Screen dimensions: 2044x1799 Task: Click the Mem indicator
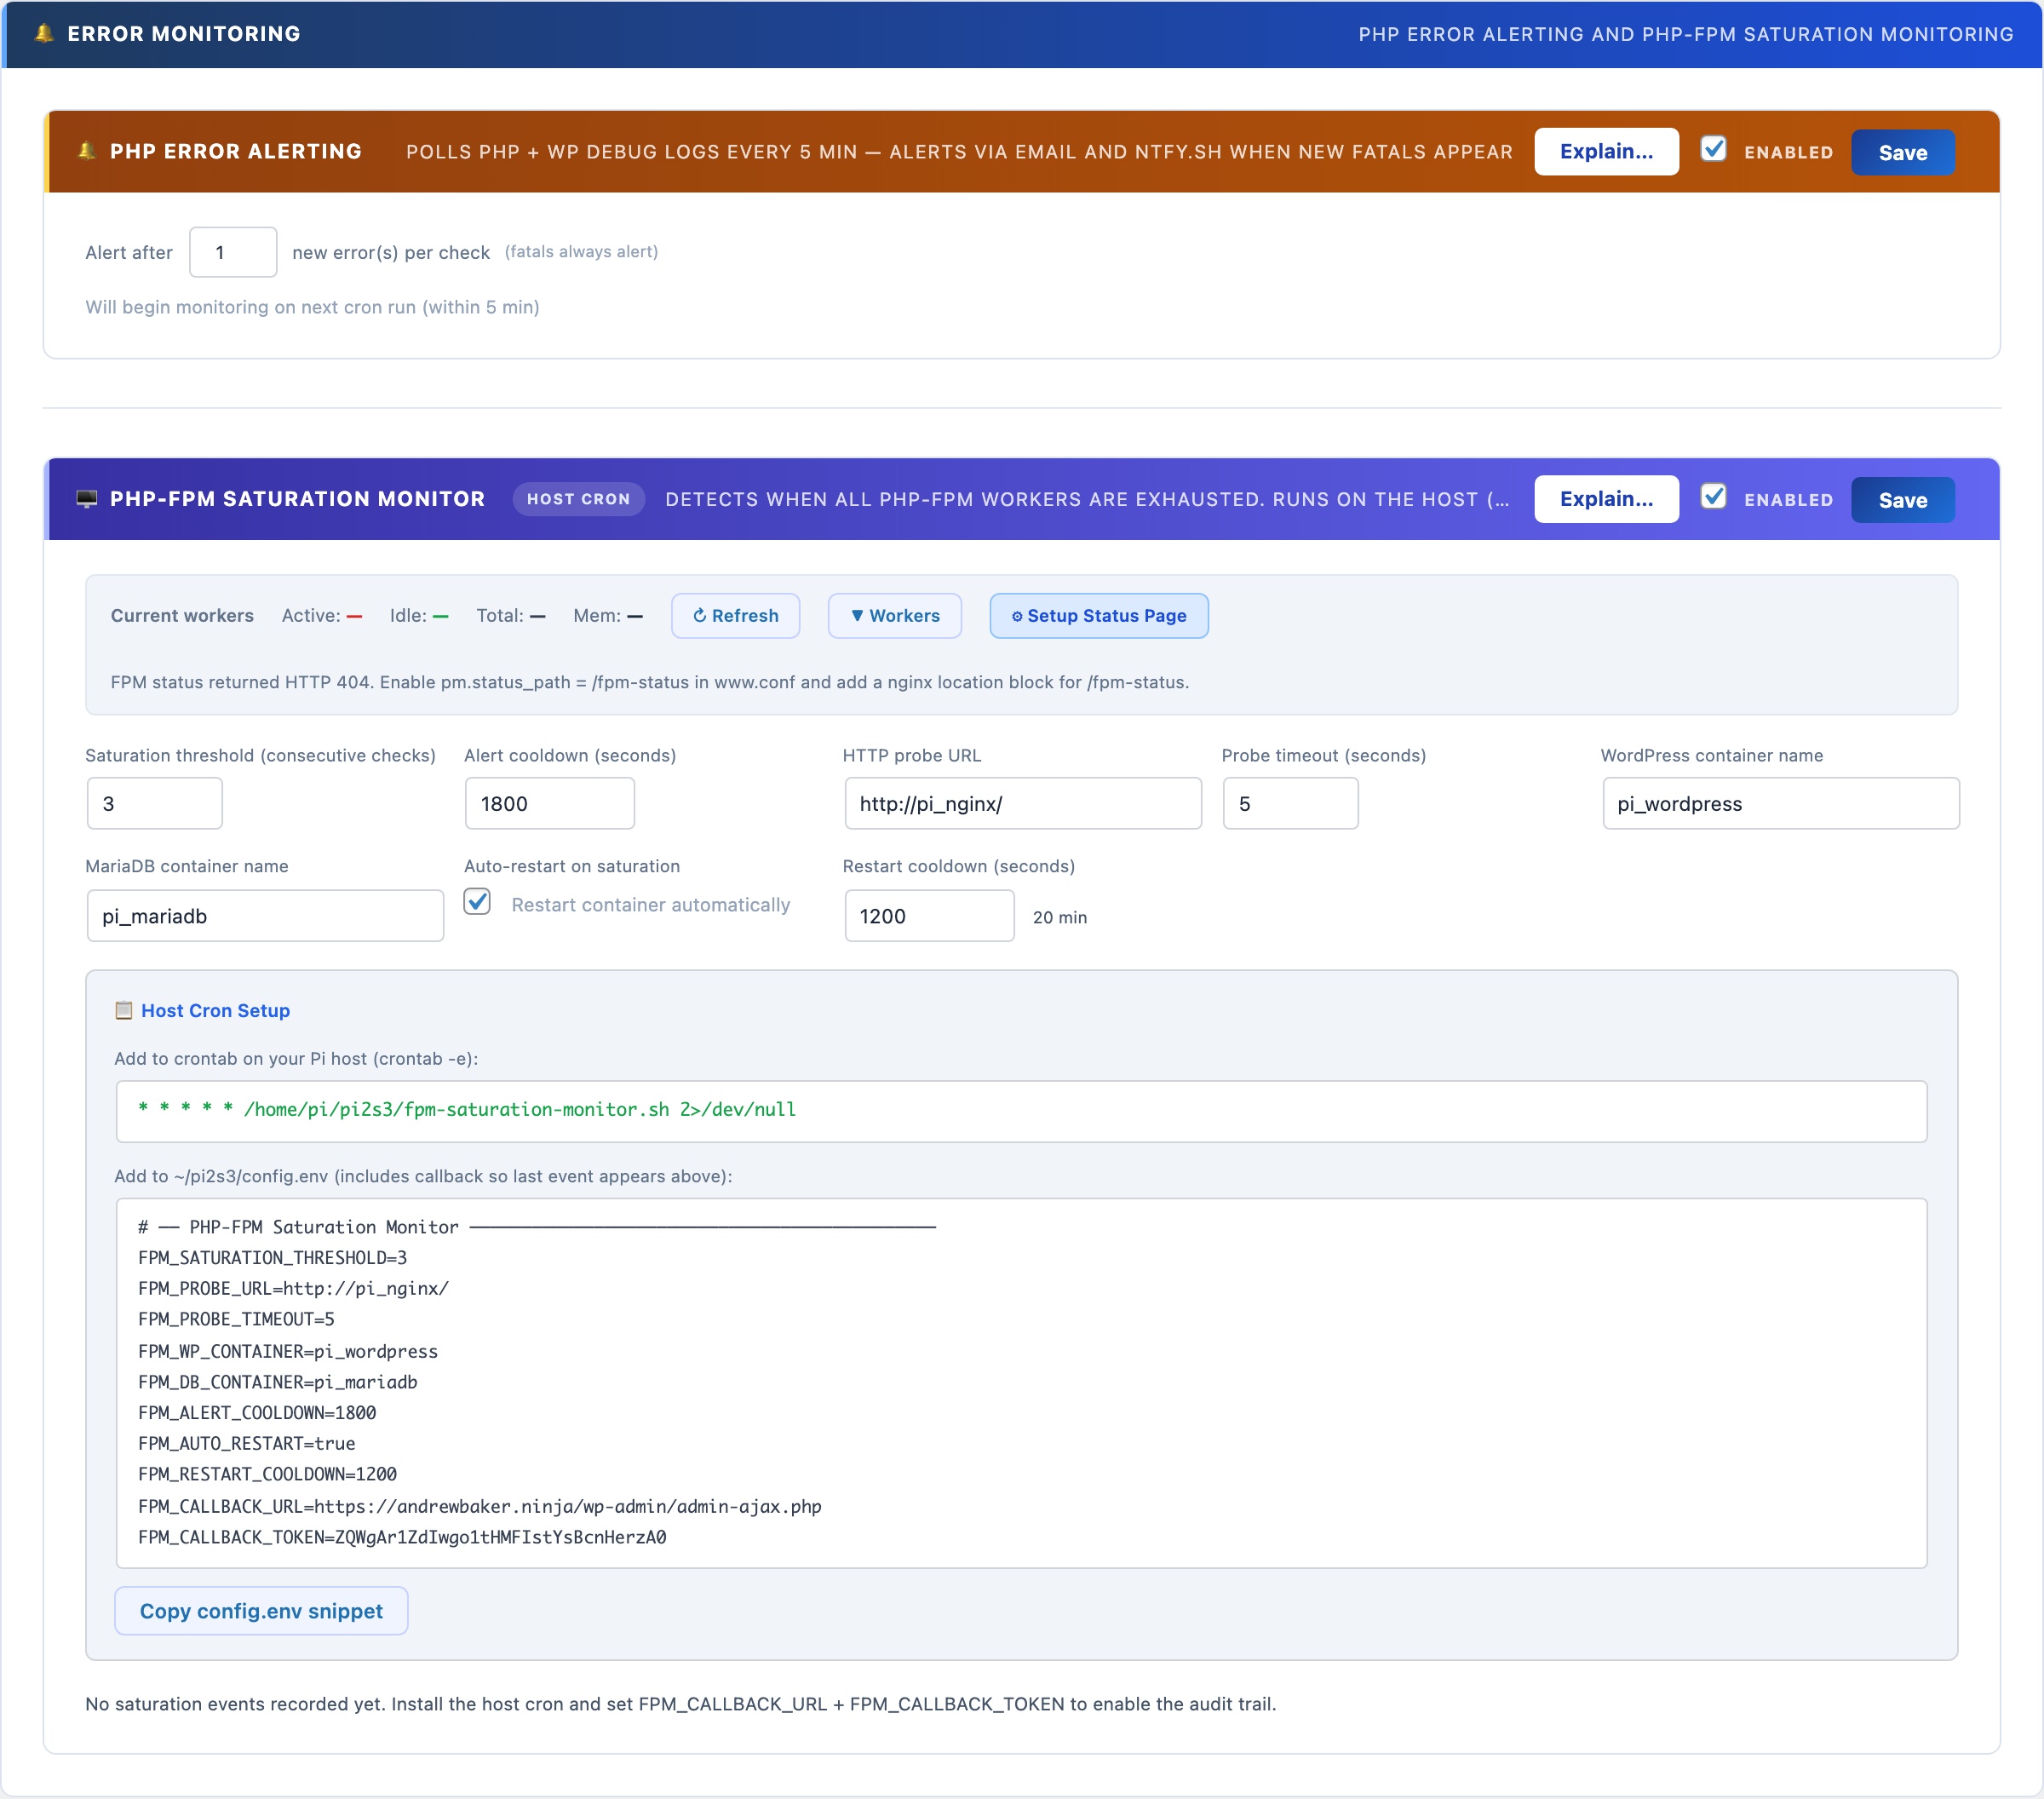[x=608, y=615]
